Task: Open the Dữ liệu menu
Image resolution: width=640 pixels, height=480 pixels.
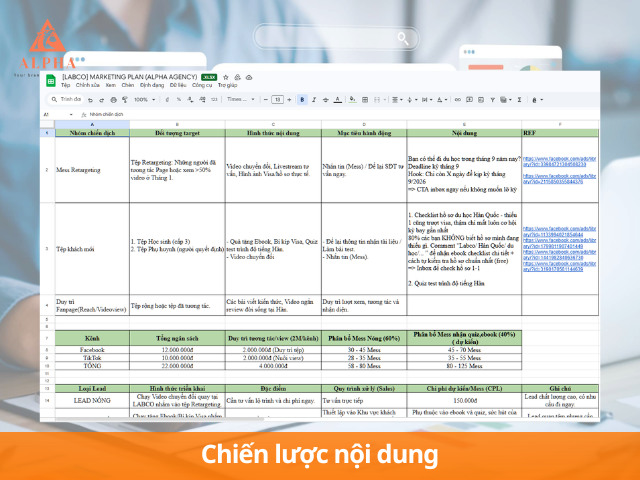Action: (178, 85)
